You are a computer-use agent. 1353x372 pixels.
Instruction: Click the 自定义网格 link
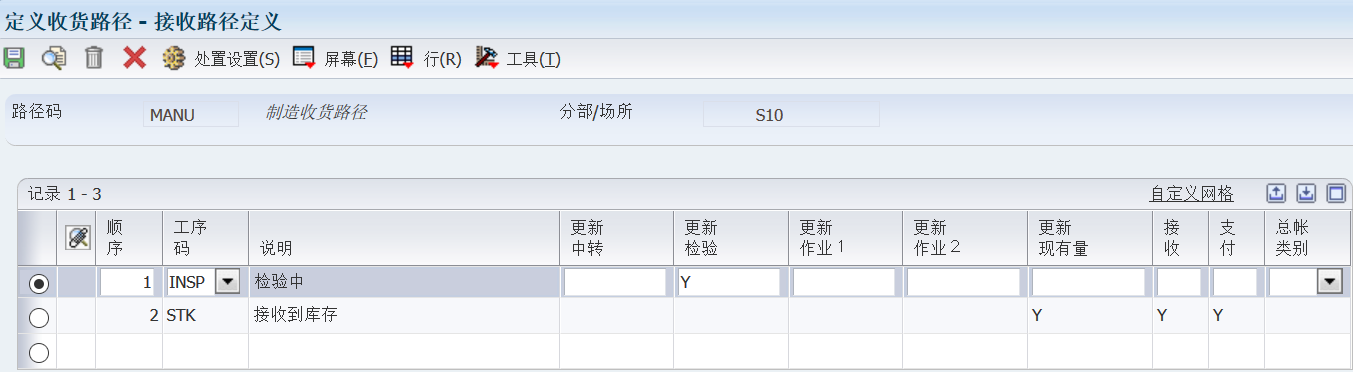1192,193
